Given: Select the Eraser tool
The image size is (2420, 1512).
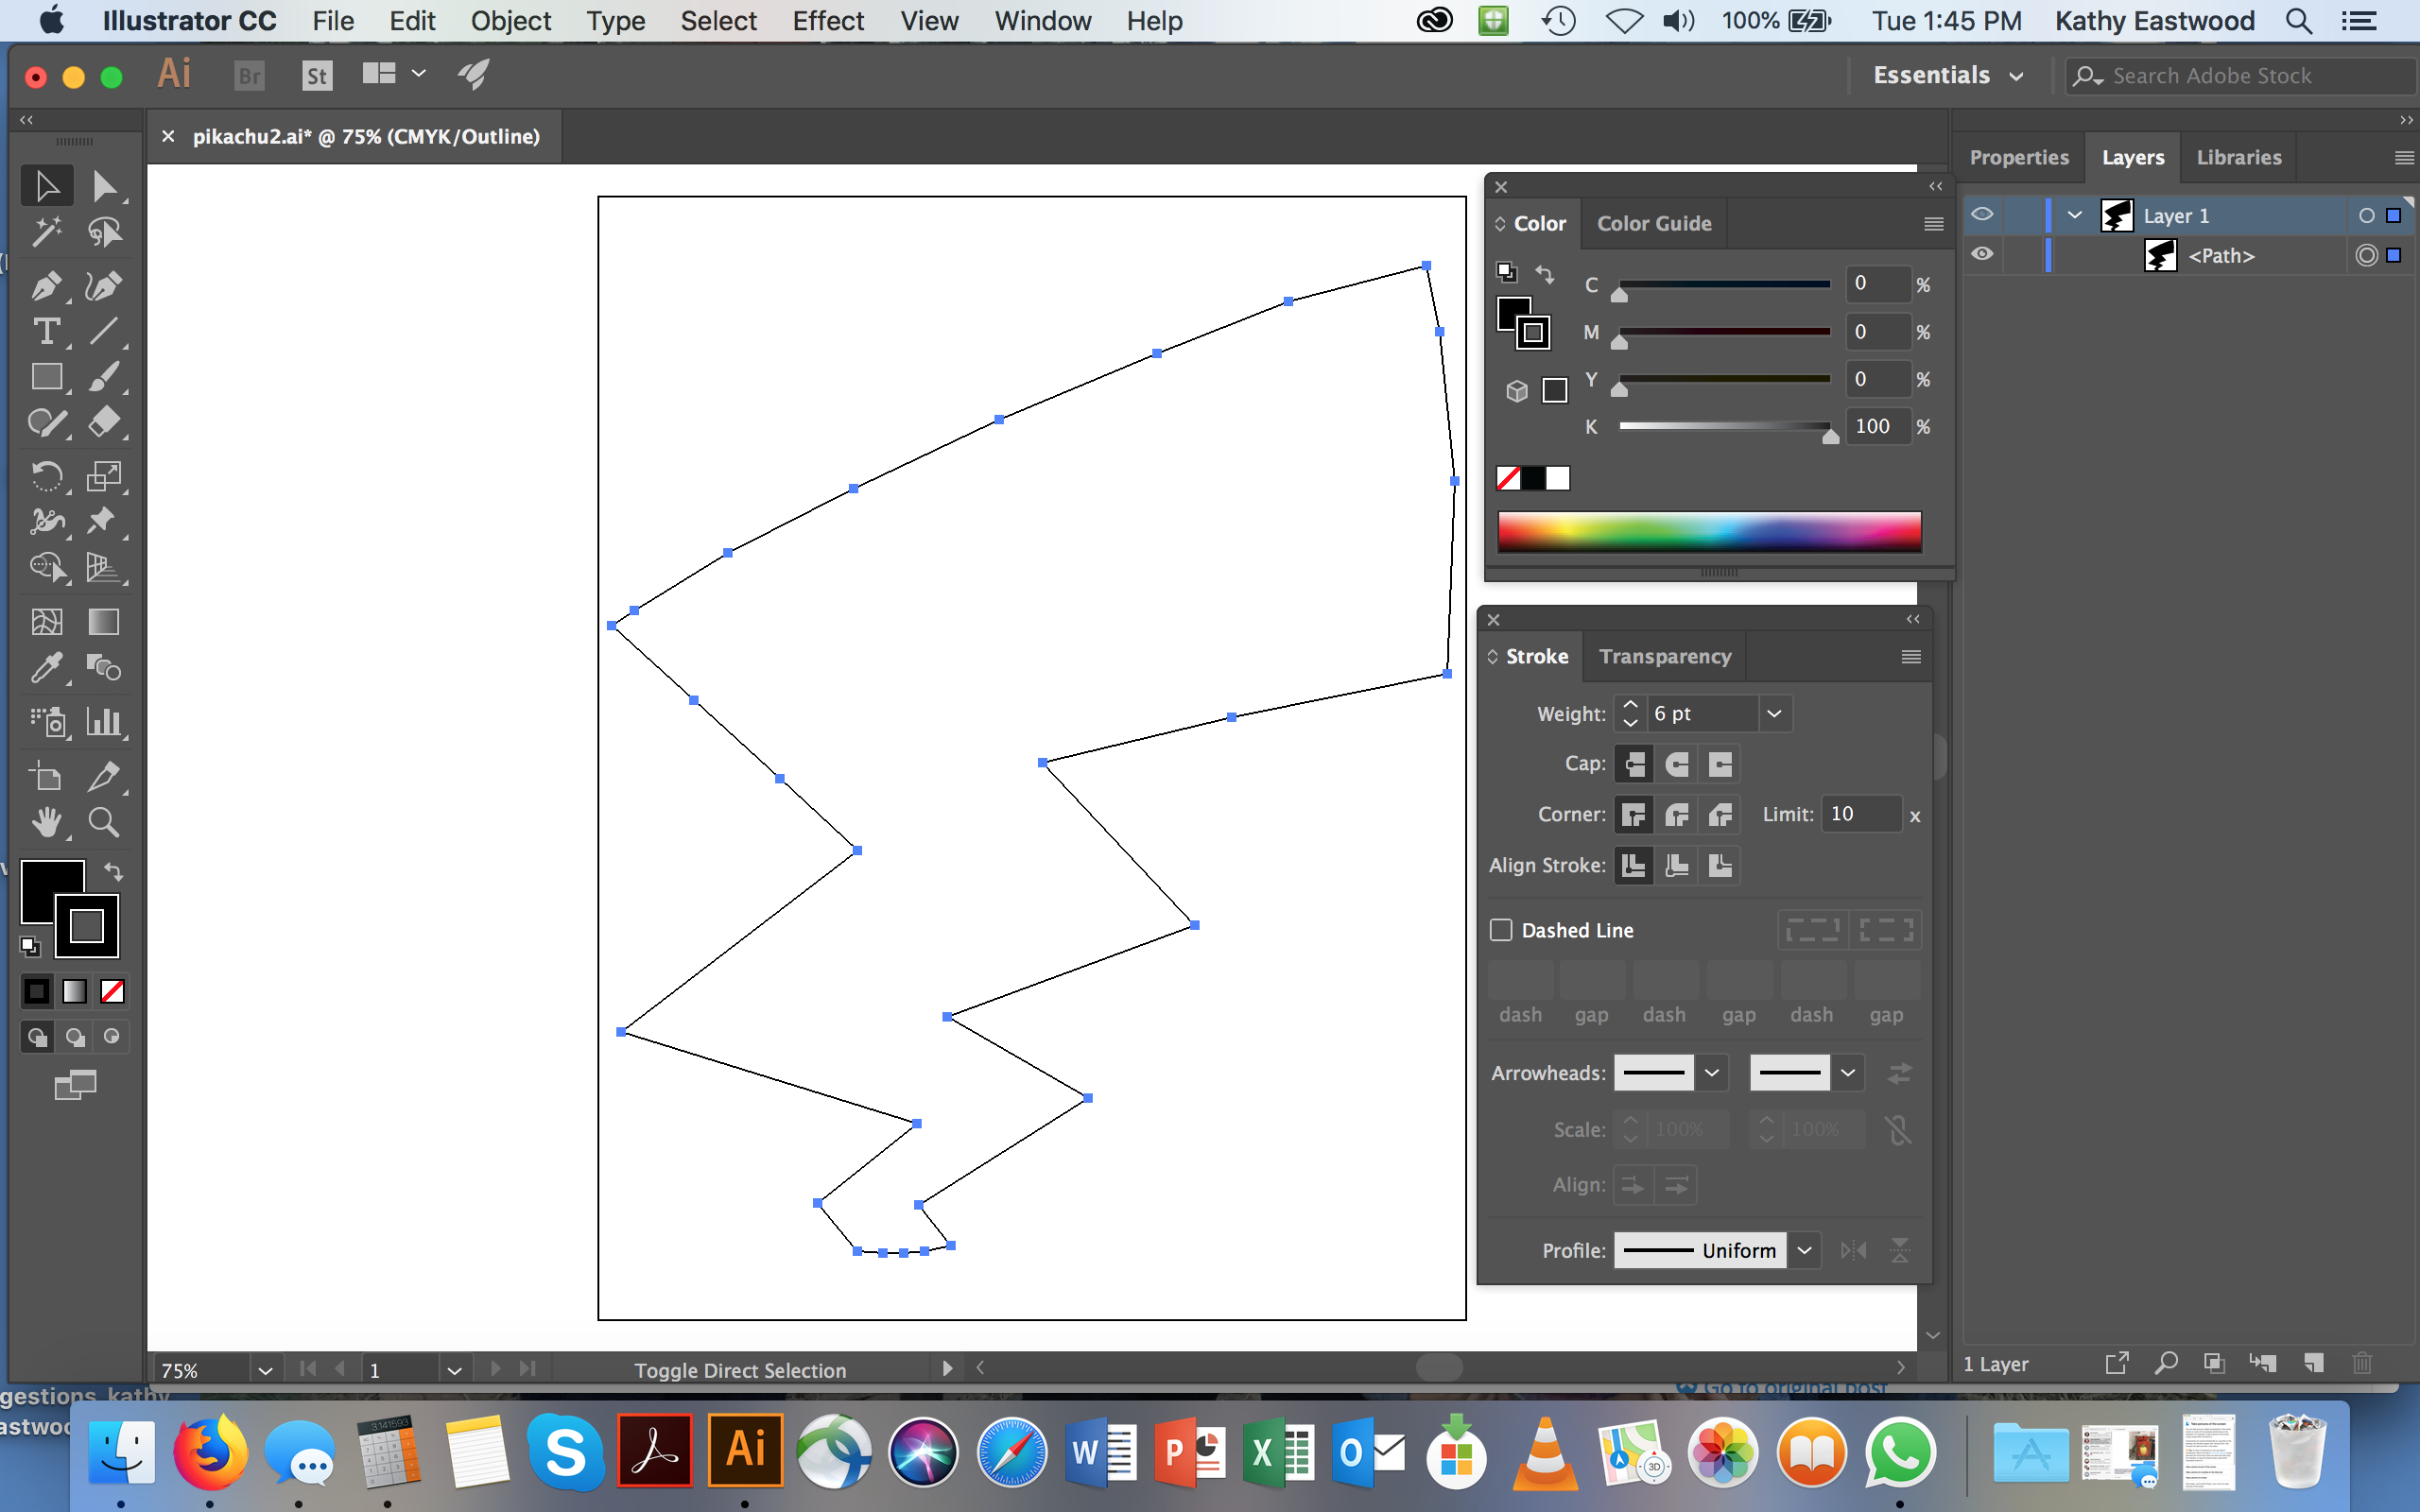Looking at the screenshot, I should tap(104, 422).
